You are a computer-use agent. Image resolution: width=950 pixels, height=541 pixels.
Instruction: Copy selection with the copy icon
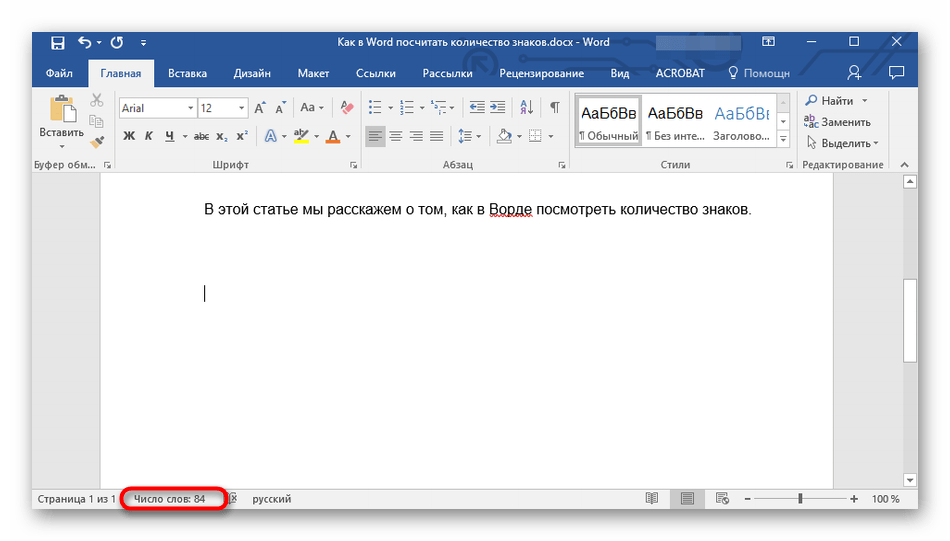[96, 121]
